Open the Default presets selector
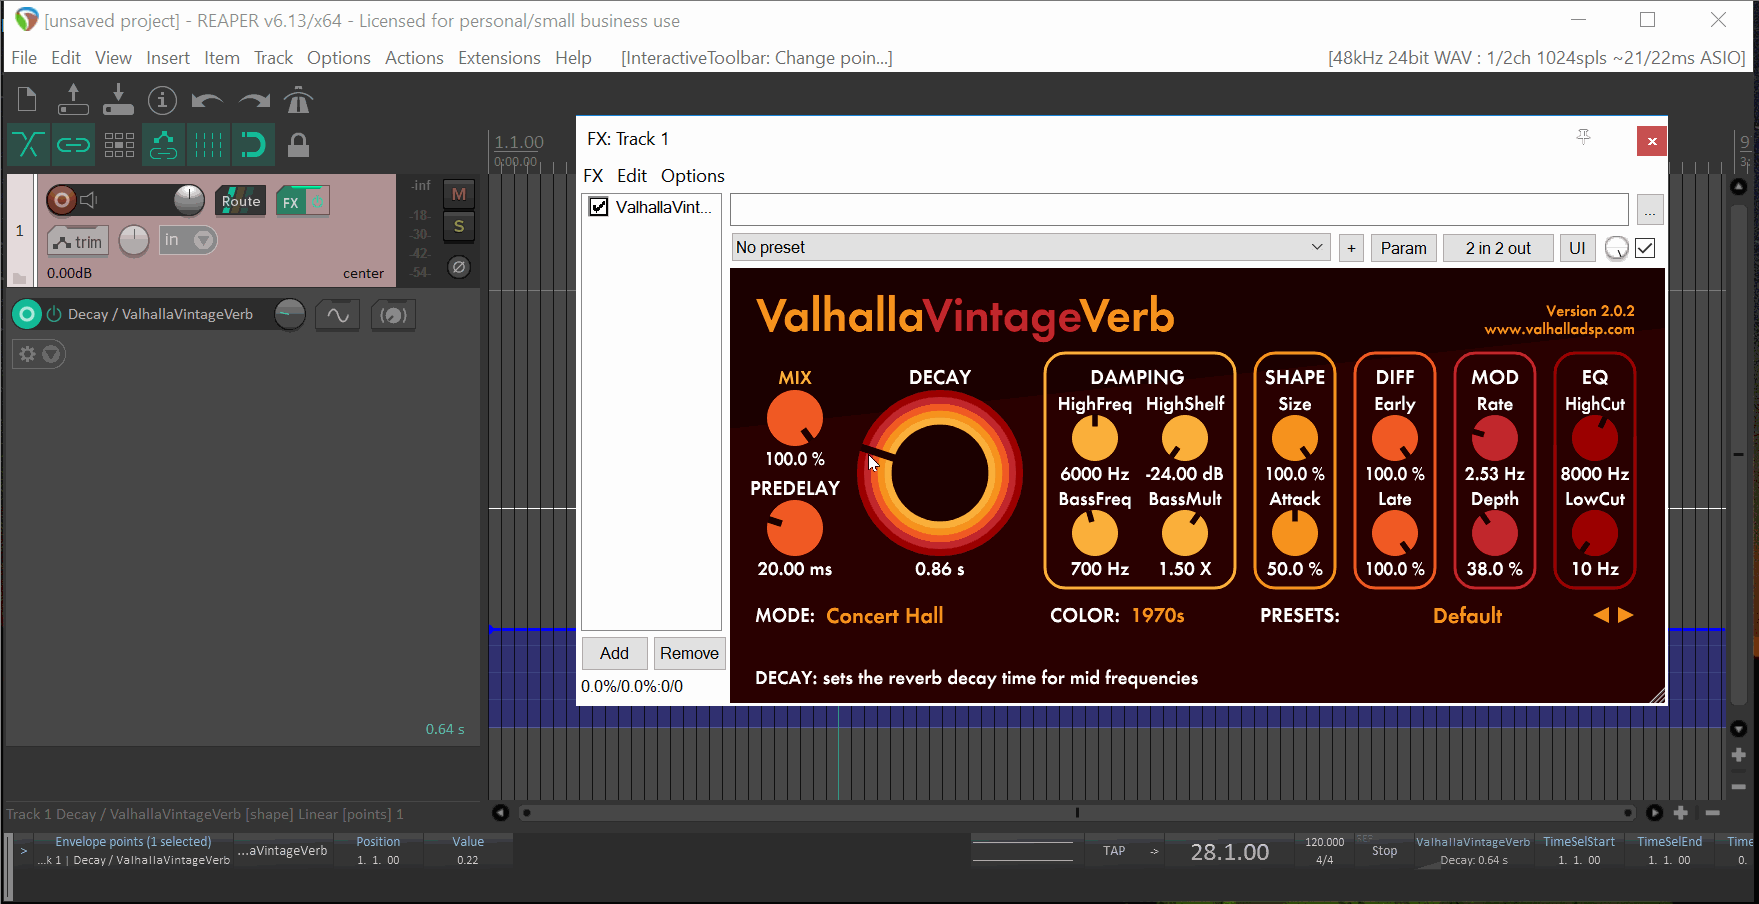Image resolution: width=1759 pixels, height=904 pixels. point(1467,616)
